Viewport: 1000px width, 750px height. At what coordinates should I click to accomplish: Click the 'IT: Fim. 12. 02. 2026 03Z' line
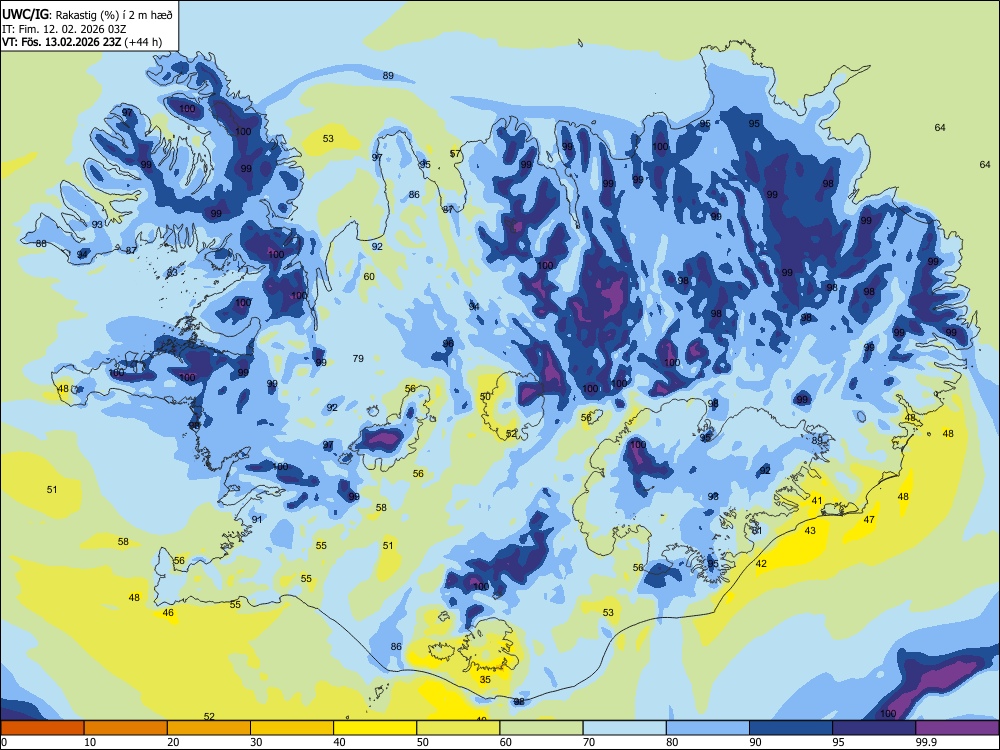[x=62, y=28]
